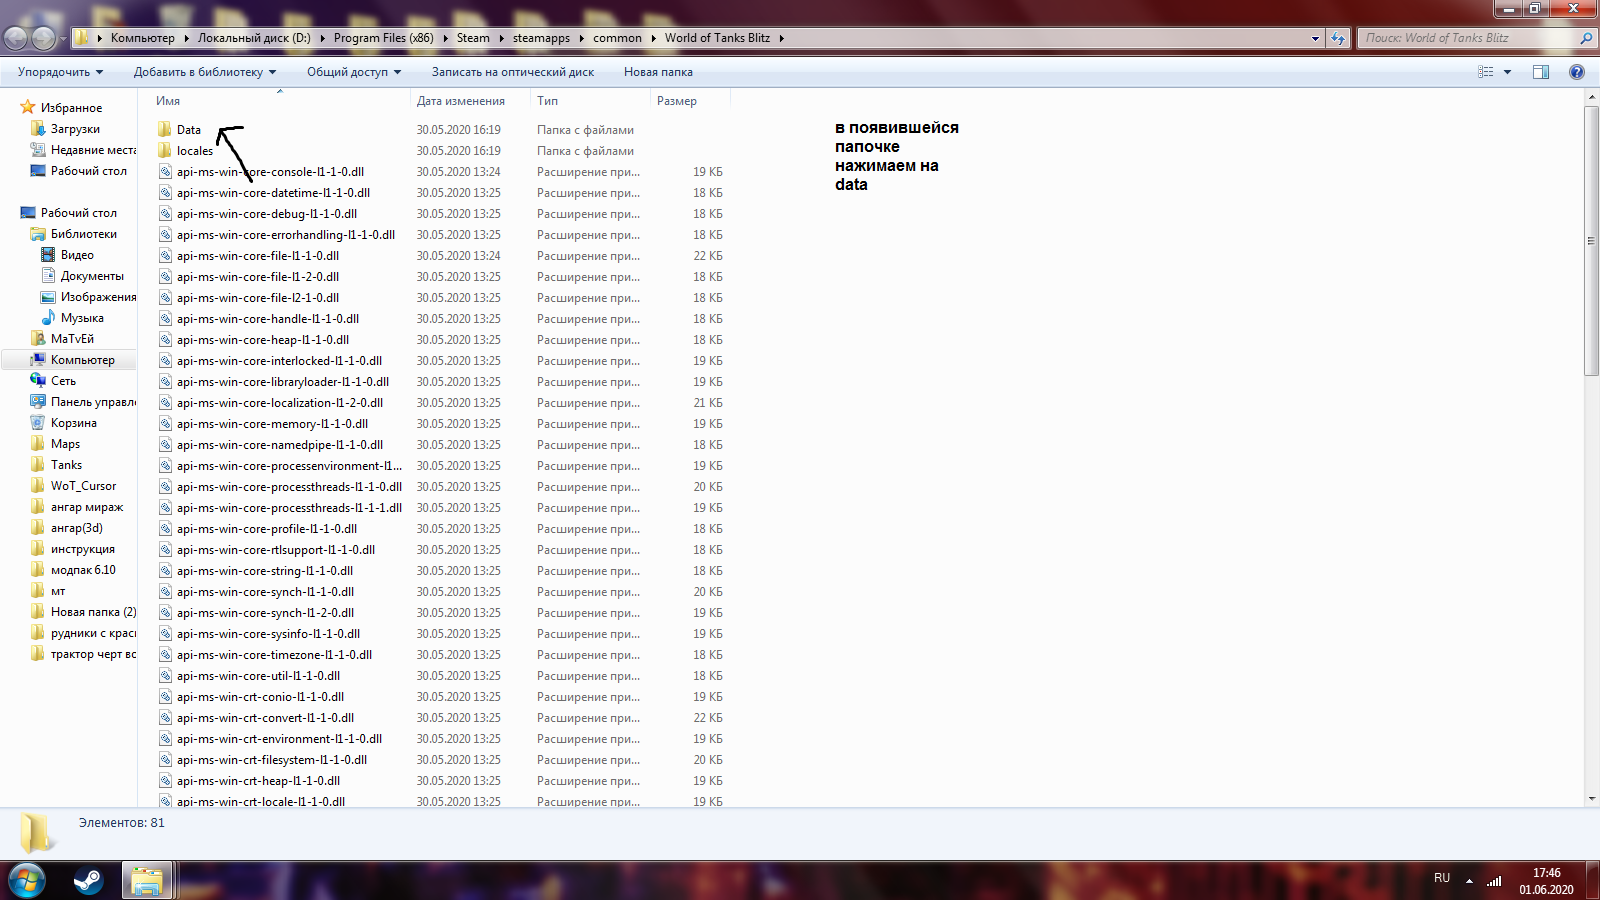Click the Недавние места icon

click(38, 150)
